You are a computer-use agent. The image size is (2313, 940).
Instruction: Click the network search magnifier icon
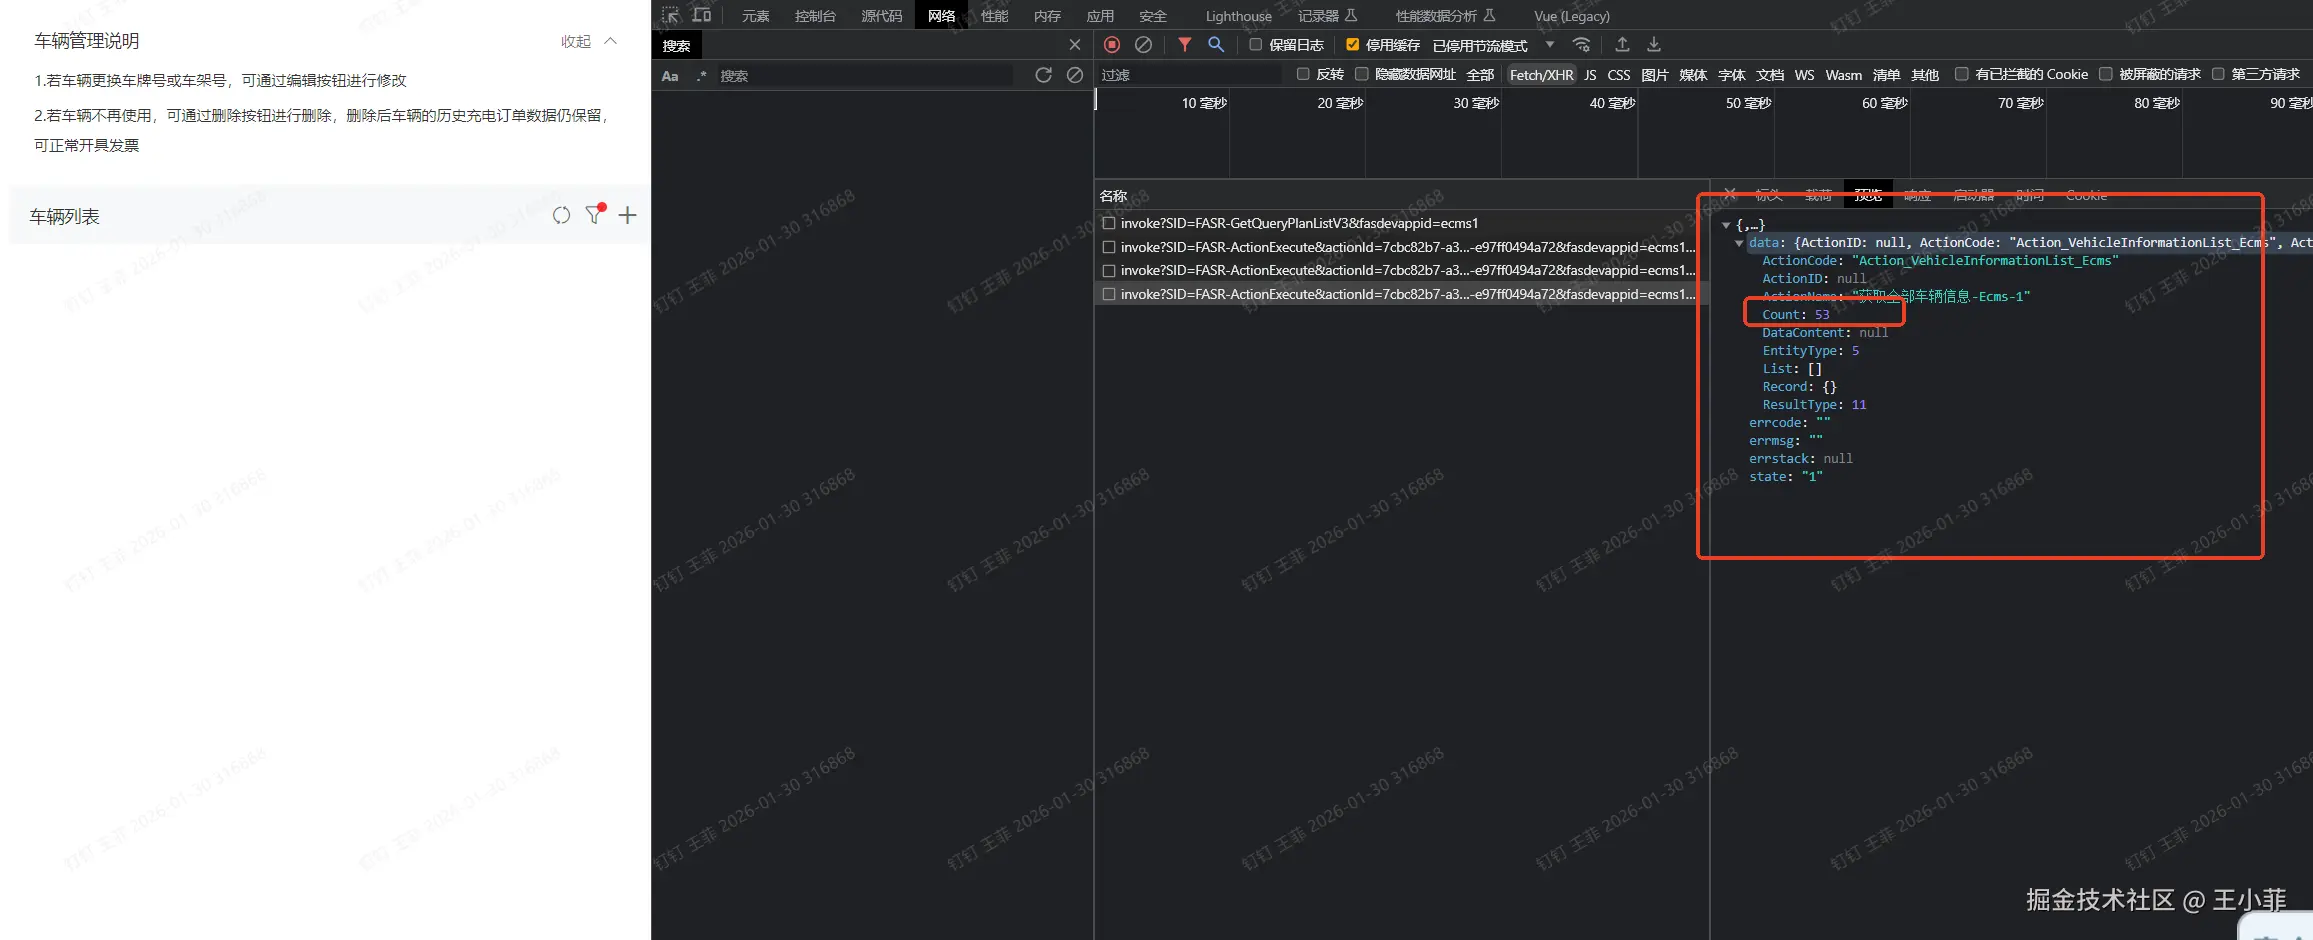click(x=1216, y=45)
